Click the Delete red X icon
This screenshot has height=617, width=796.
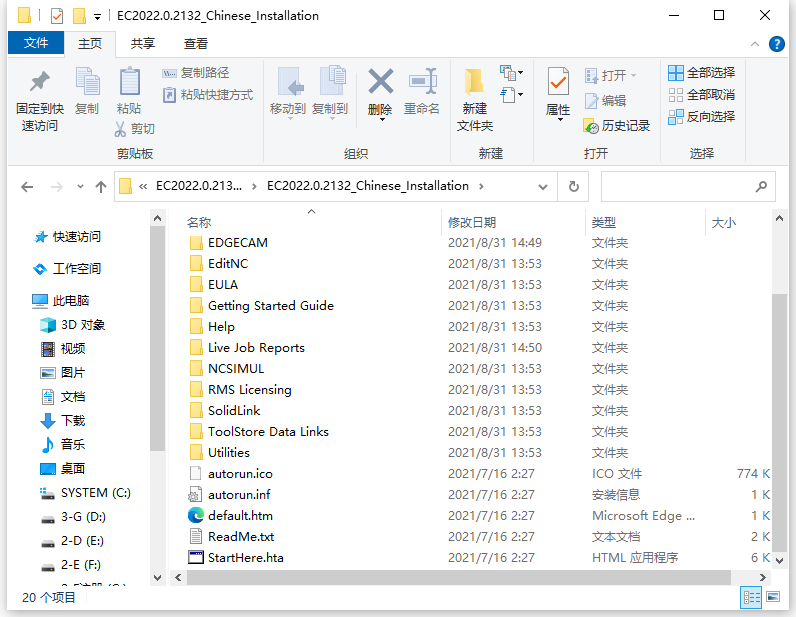381,81
